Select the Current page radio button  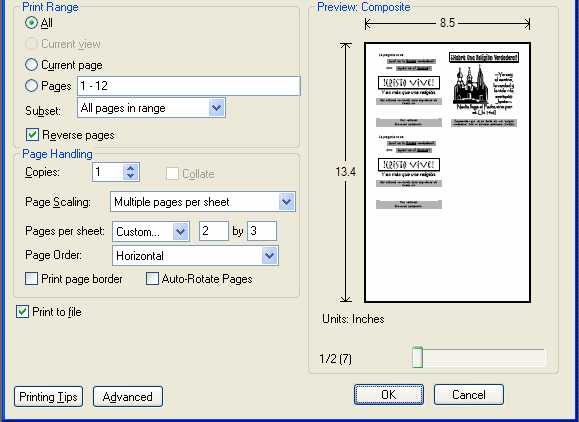tap(31, 65)
